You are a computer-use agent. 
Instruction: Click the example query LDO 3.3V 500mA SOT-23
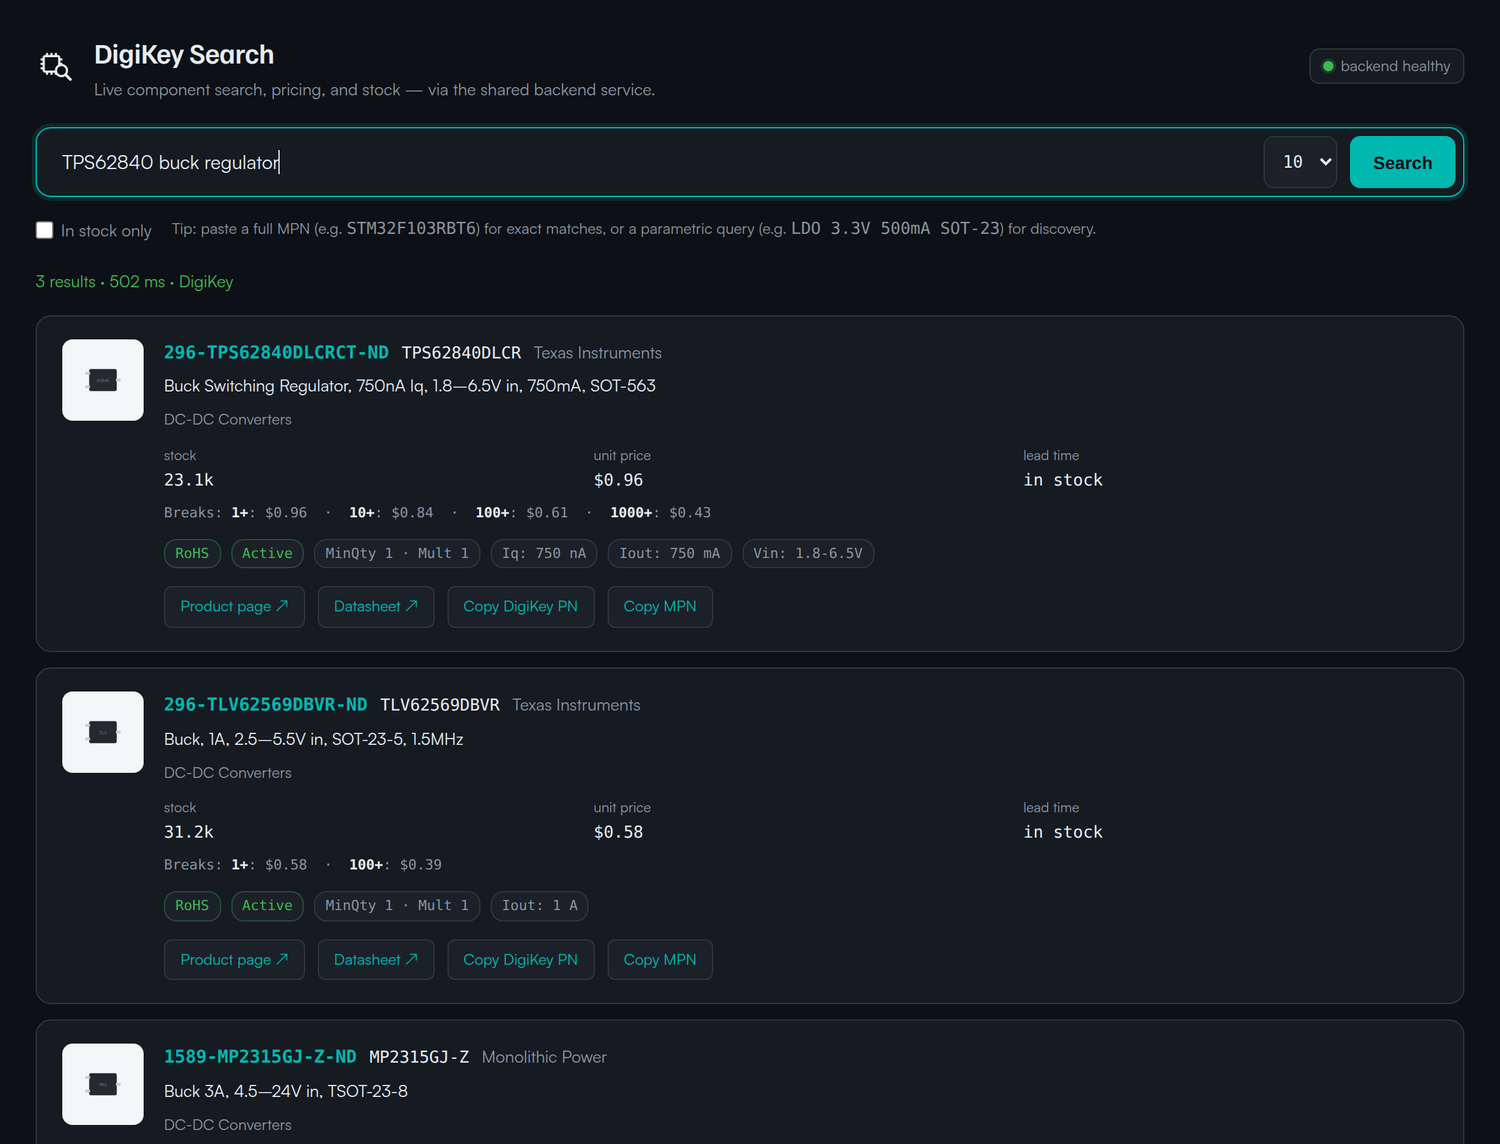[x=896, y=229]
